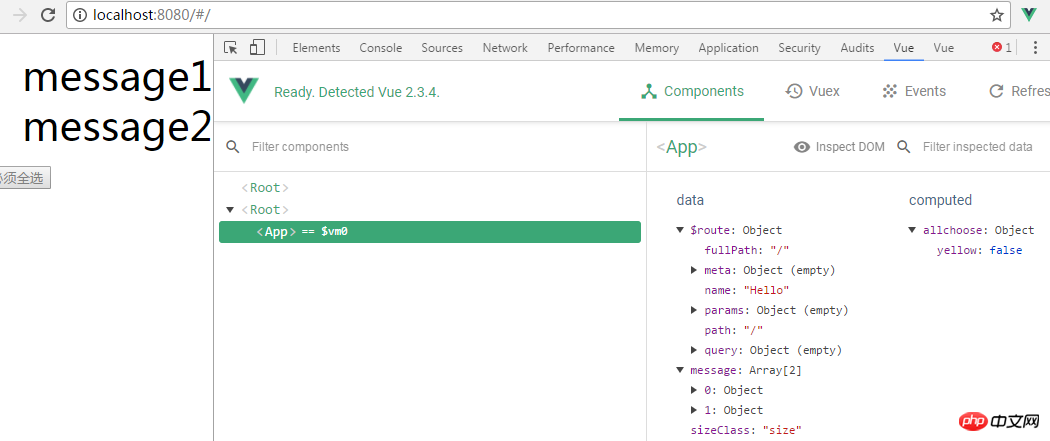1050x441 pixels.
Task: Click the inspect element cursor icon
Action: point(231,47)
